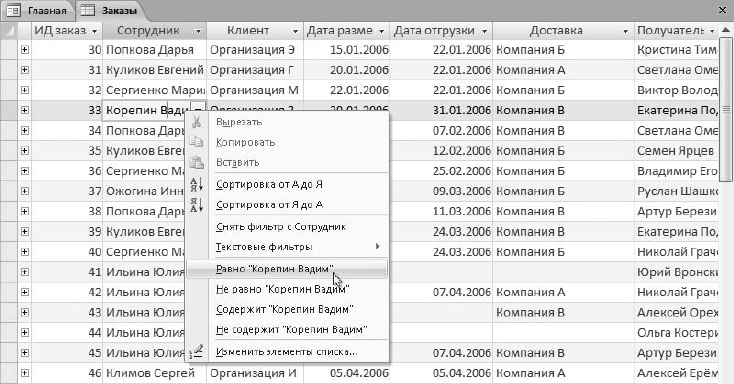This screenshot has height=384, width=734.
Task: Expand subdatasheet for order 37
Action: 25,191
